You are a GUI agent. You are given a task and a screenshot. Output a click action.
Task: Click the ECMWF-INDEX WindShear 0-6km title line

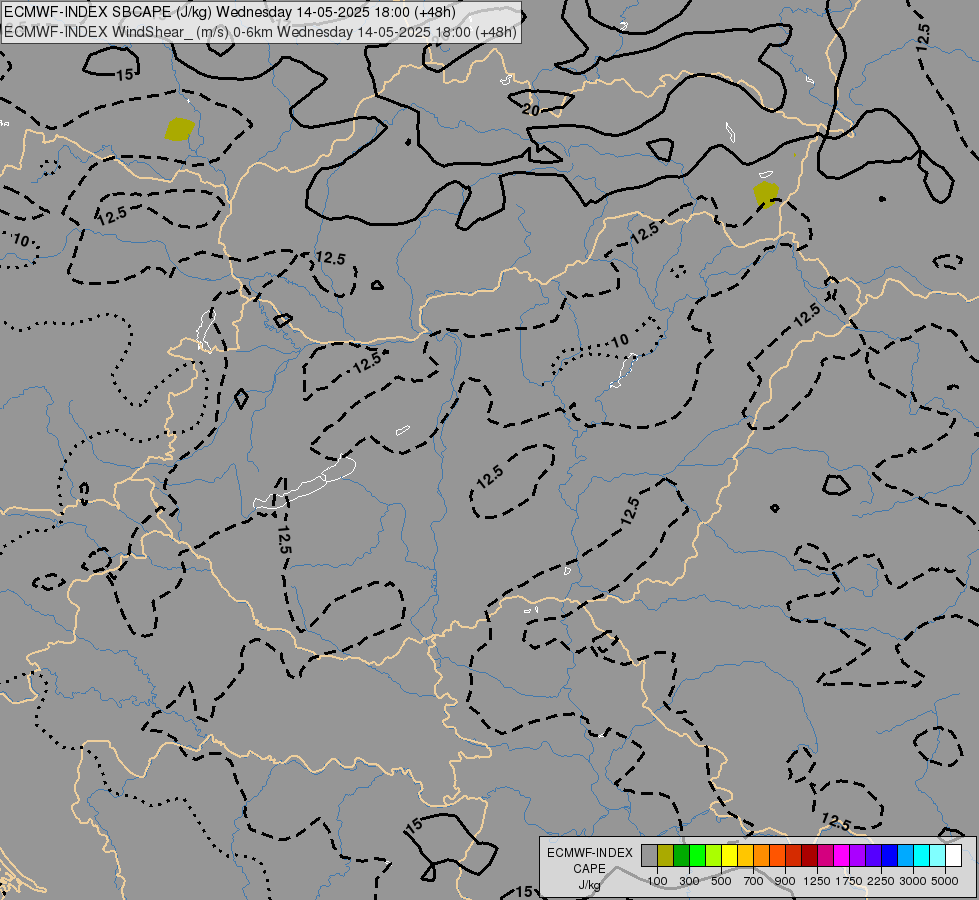(x=260, y=31)
